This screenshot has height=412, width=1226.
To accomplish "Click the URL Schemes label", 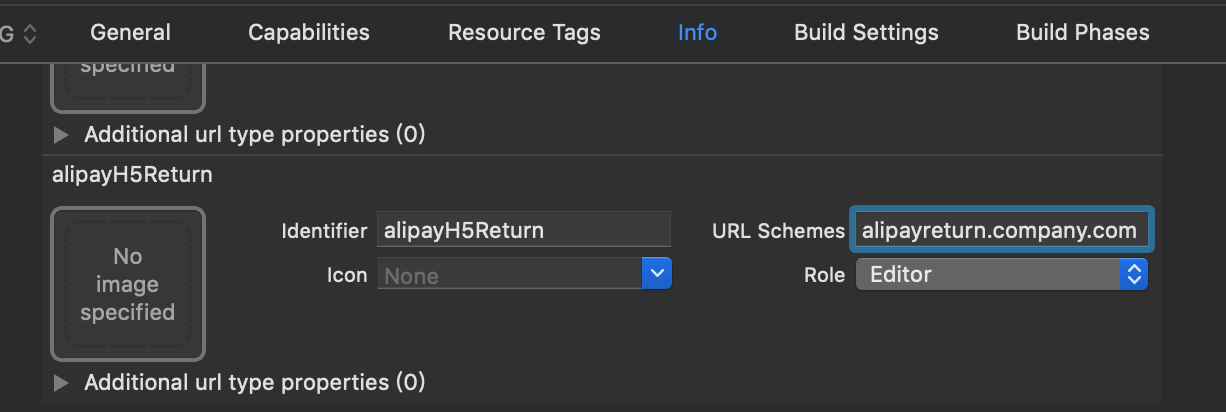I will coord(778,231).
